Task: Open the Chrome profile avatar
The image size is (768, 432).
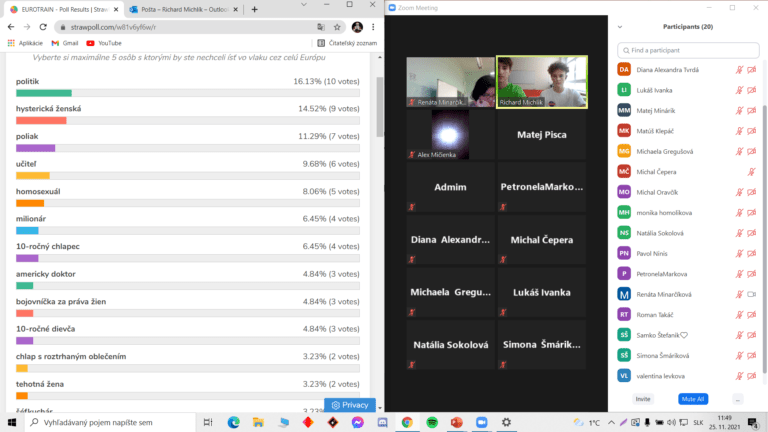Action: tap(357, 27)
